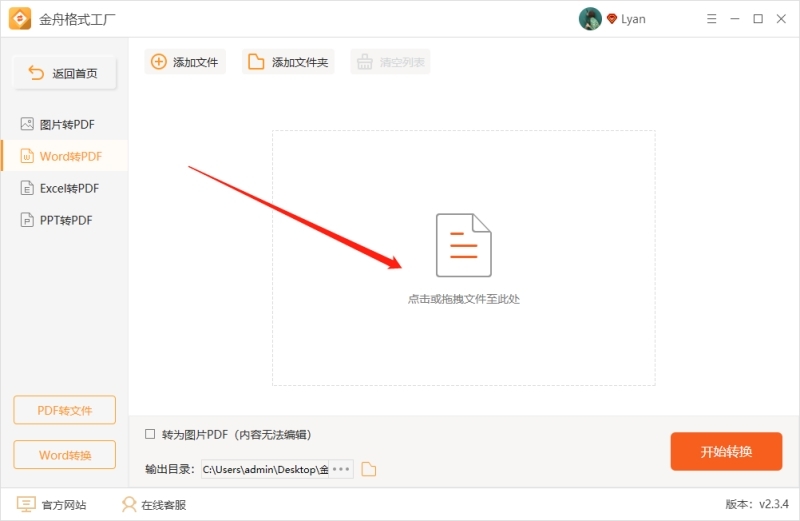
Task: Open the 官方网站 link
Action: point(52,505)
